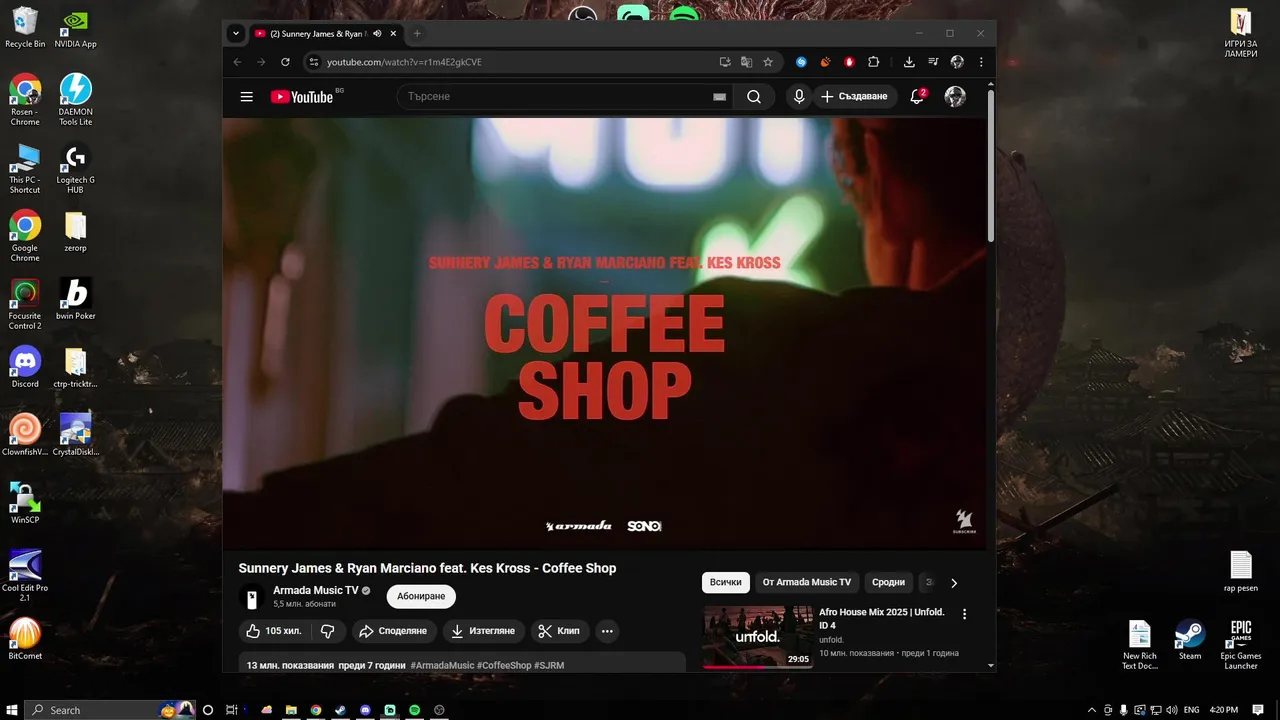
Task: Close the Sunnery James YouTube tab
Action: pos(393,33)
